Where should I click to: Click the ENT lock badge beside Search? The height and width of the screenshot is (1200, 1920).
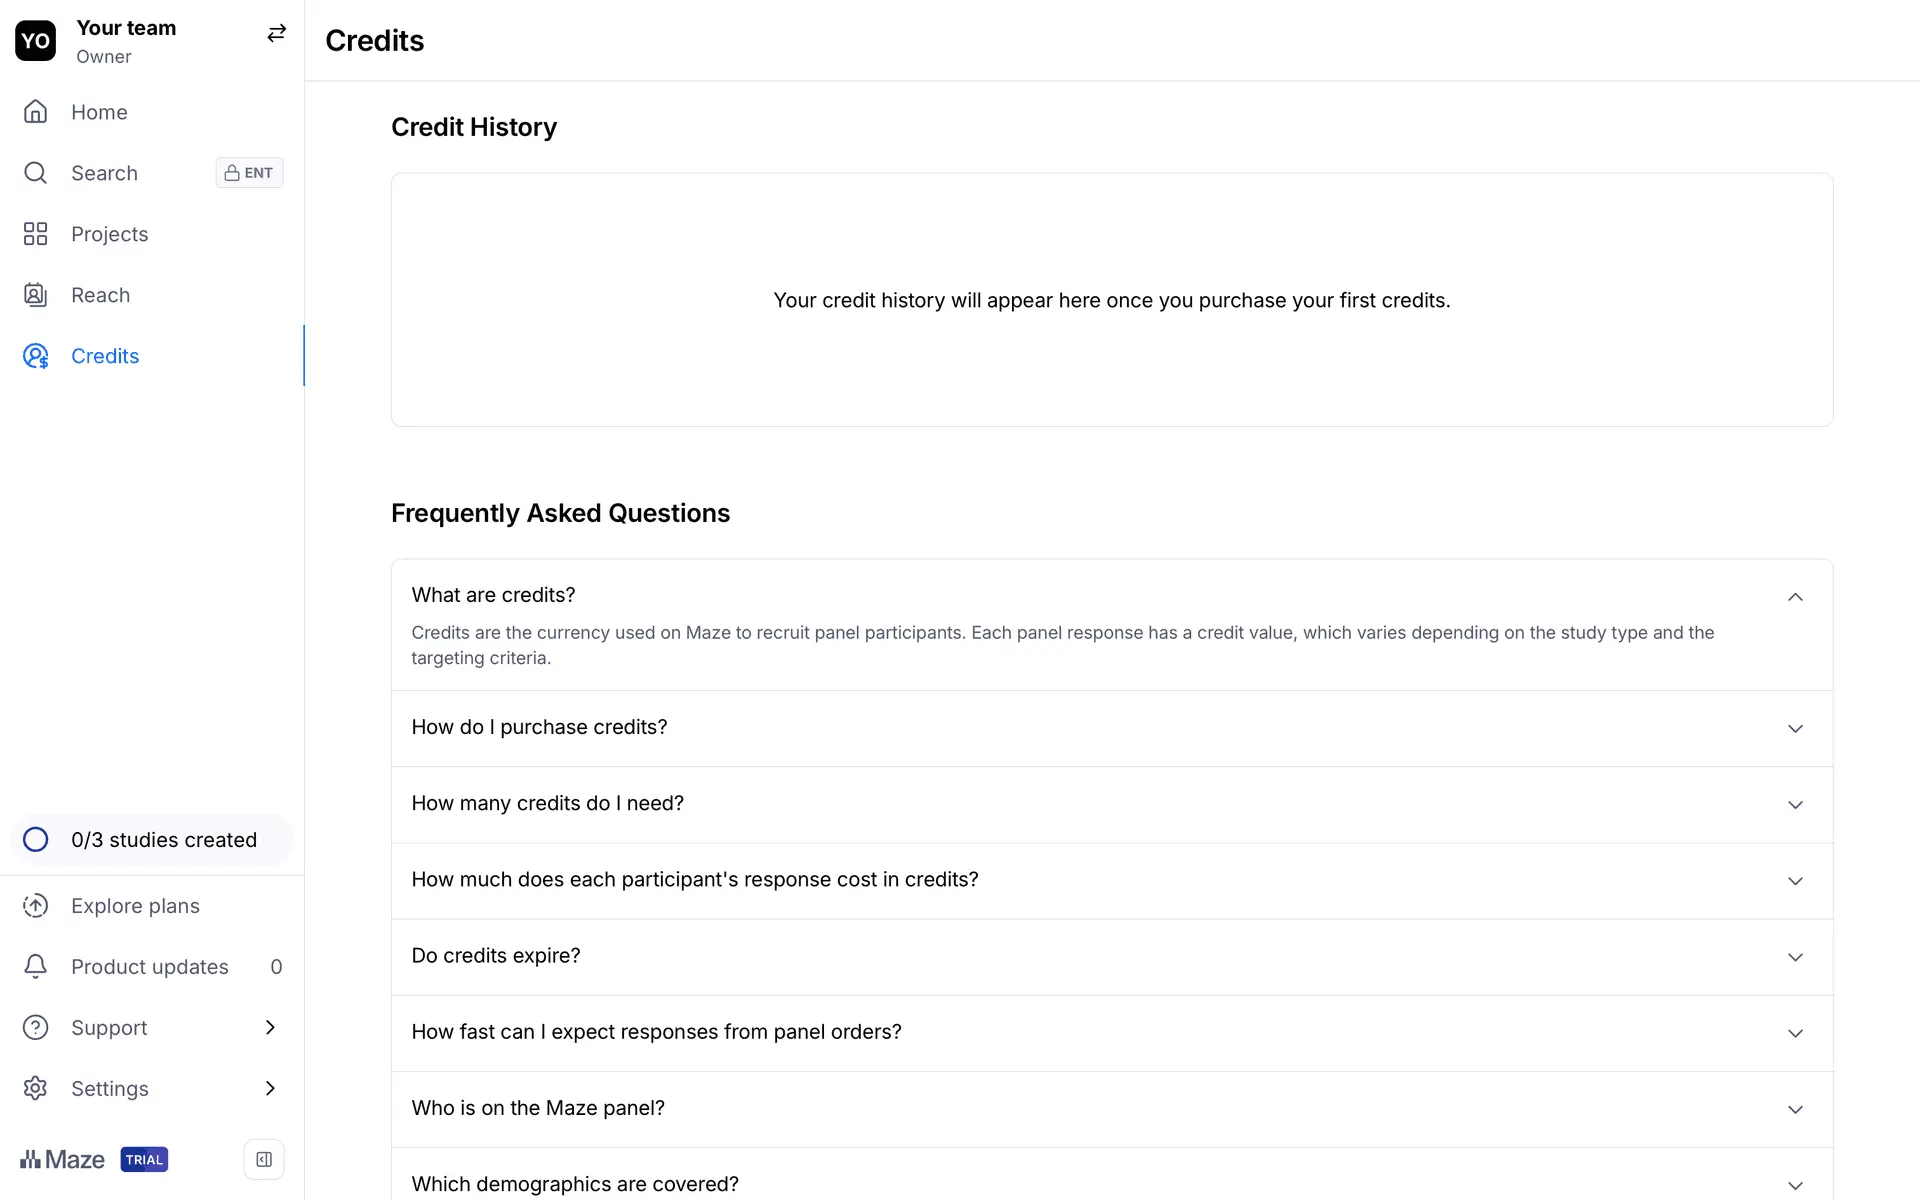point(249,173)
